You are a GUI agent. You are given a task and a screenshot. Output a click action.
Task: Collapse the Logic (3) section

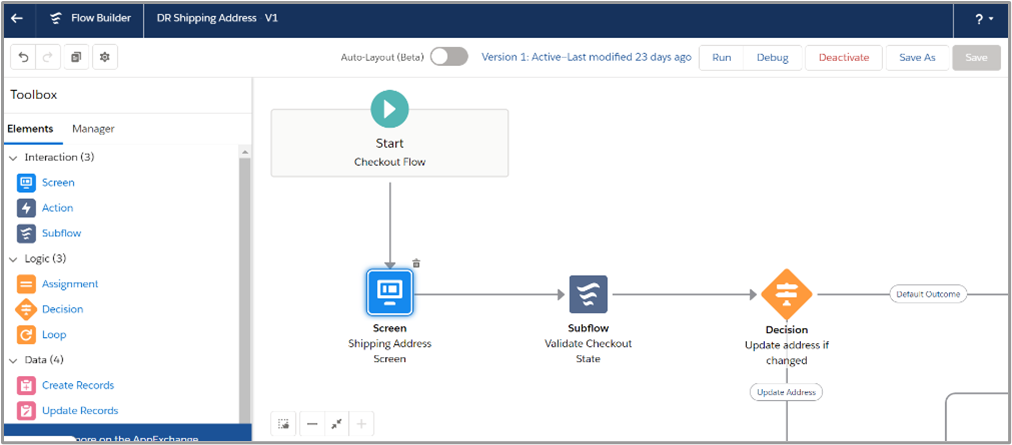(14, 259)
